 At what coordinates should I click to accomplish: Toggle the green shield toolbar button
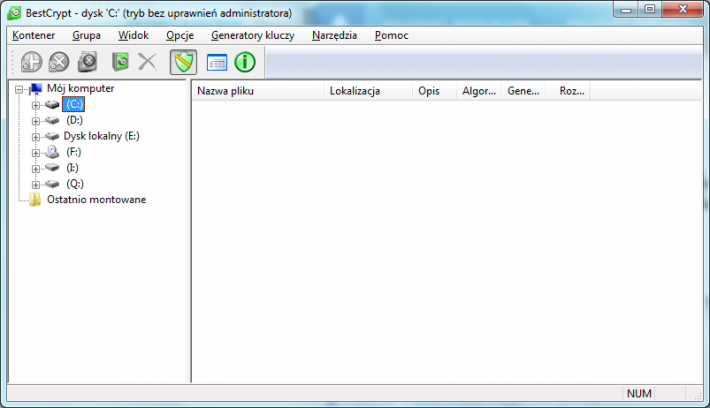[183, 62]
